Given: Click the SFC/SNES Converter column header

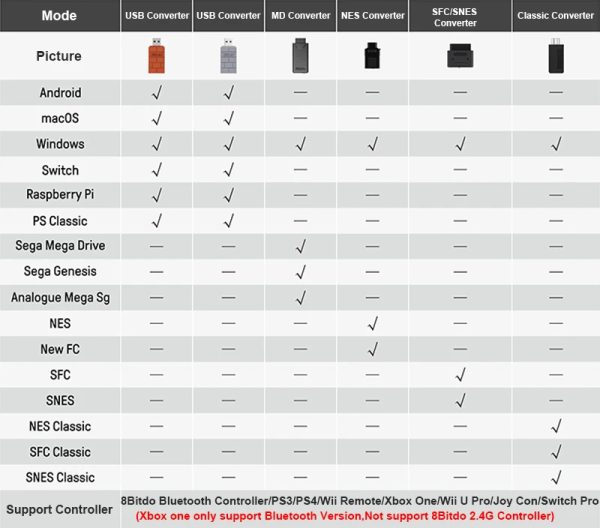Looking at the screenshot, I should (460, 16).
